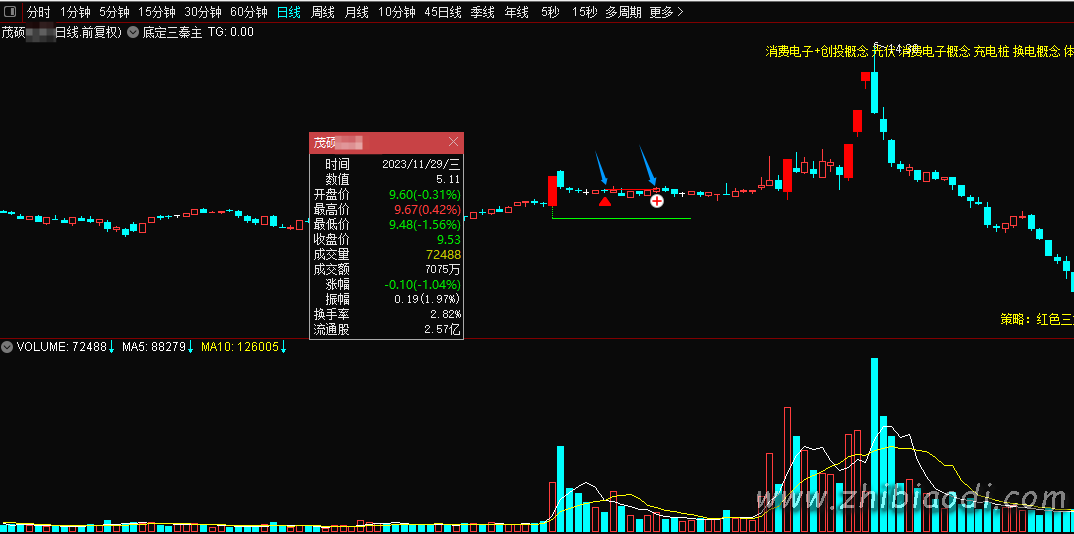Click the VOLUME: 72488 label
Screen dimensions: 1074x534
tap(62, 347)
